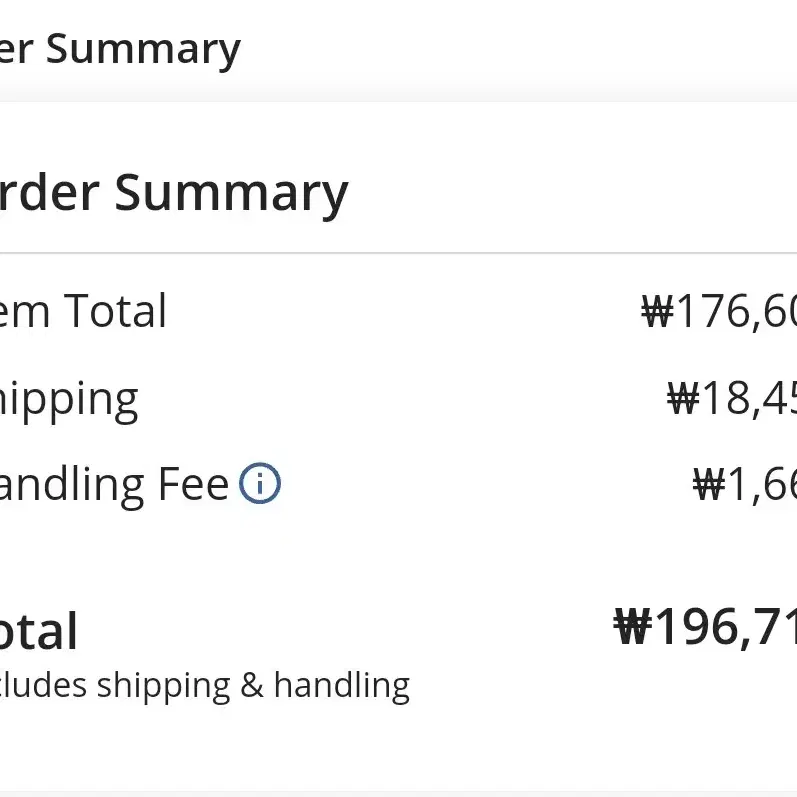Click the Won symbol in the bold total

tap(633, 626)
